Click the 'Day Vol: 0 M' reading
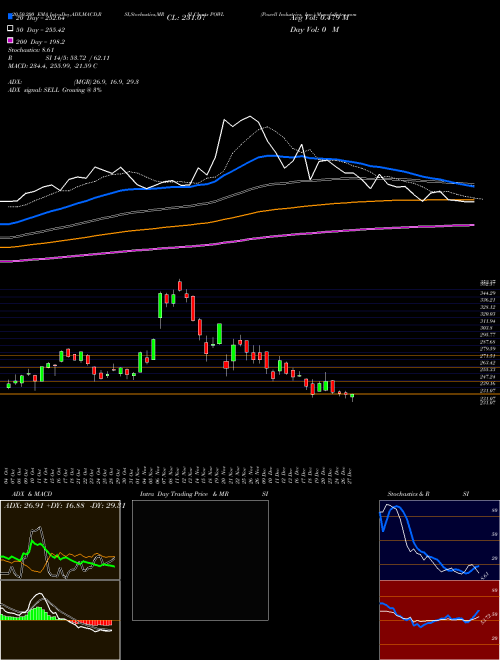The height and width of the screenshot is (660, 500). tap(314, 29)
